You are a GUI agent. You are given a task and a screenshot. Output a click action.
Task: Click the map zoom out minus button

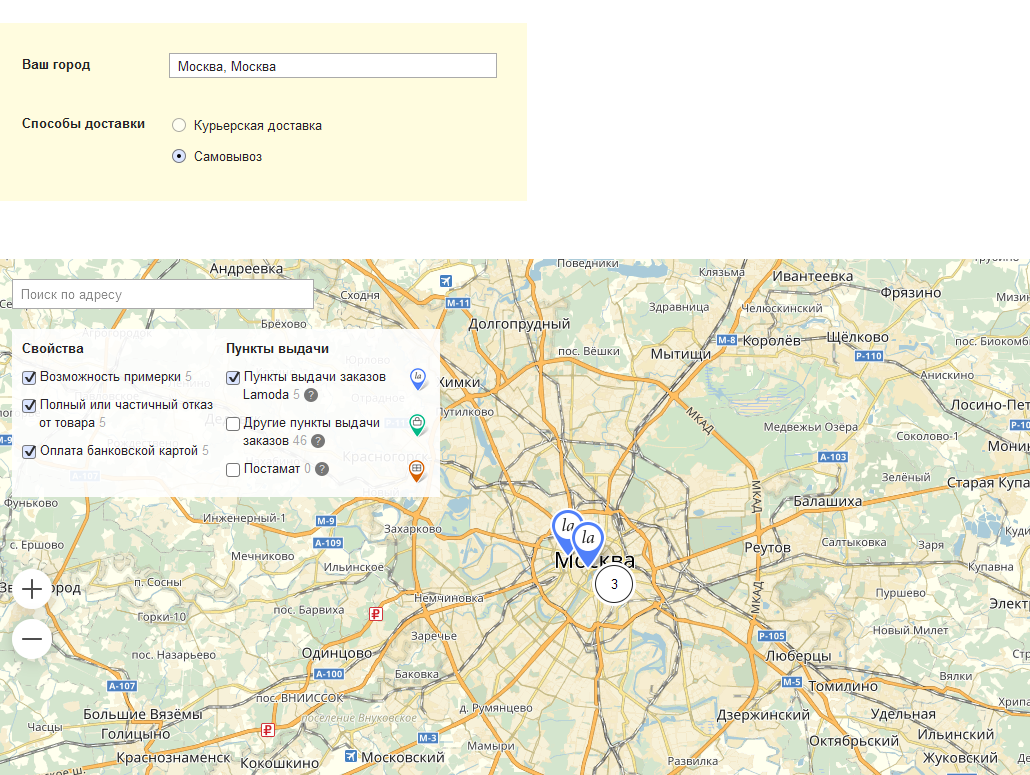[32, 639]
